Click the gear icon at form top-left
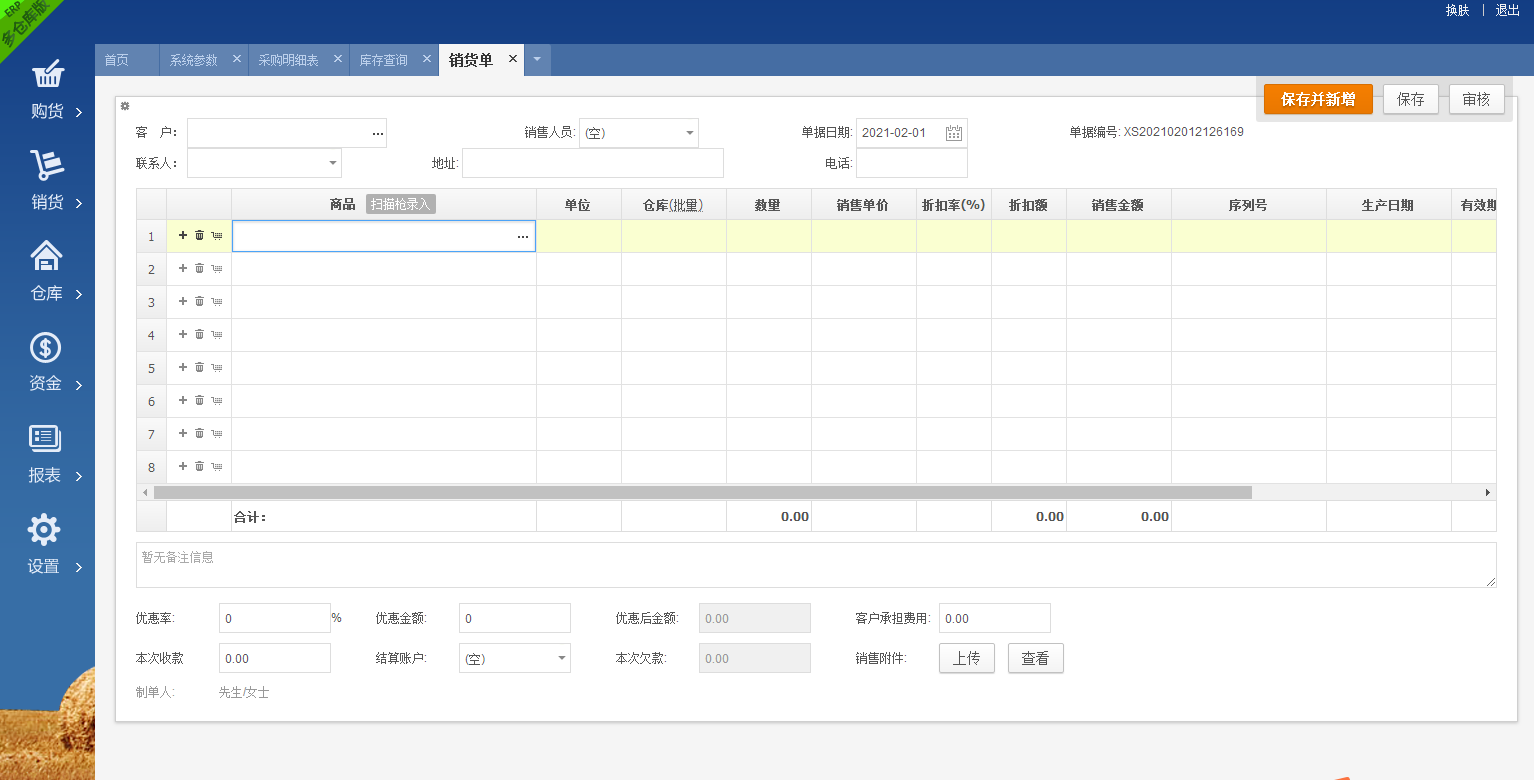Viewport: 1534px width, 780px height. click(x=125, y=106)
